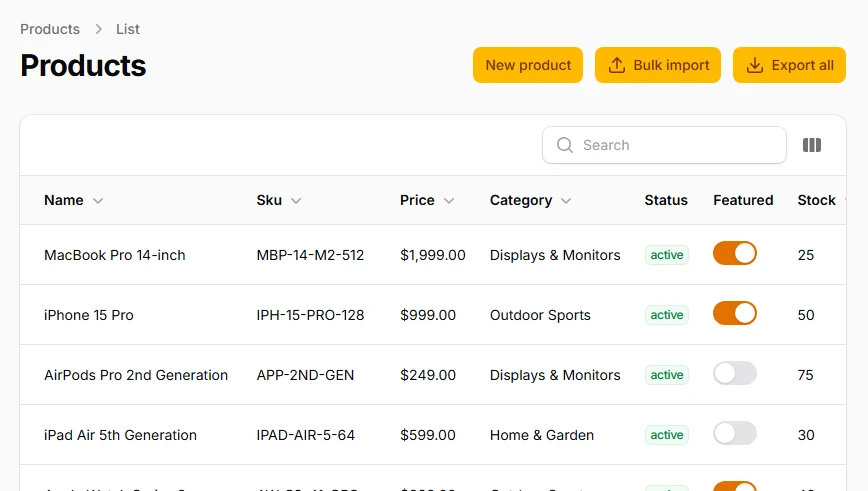Click Home & Garden category cell
This screenshot has height=491, width=868.
542,435
